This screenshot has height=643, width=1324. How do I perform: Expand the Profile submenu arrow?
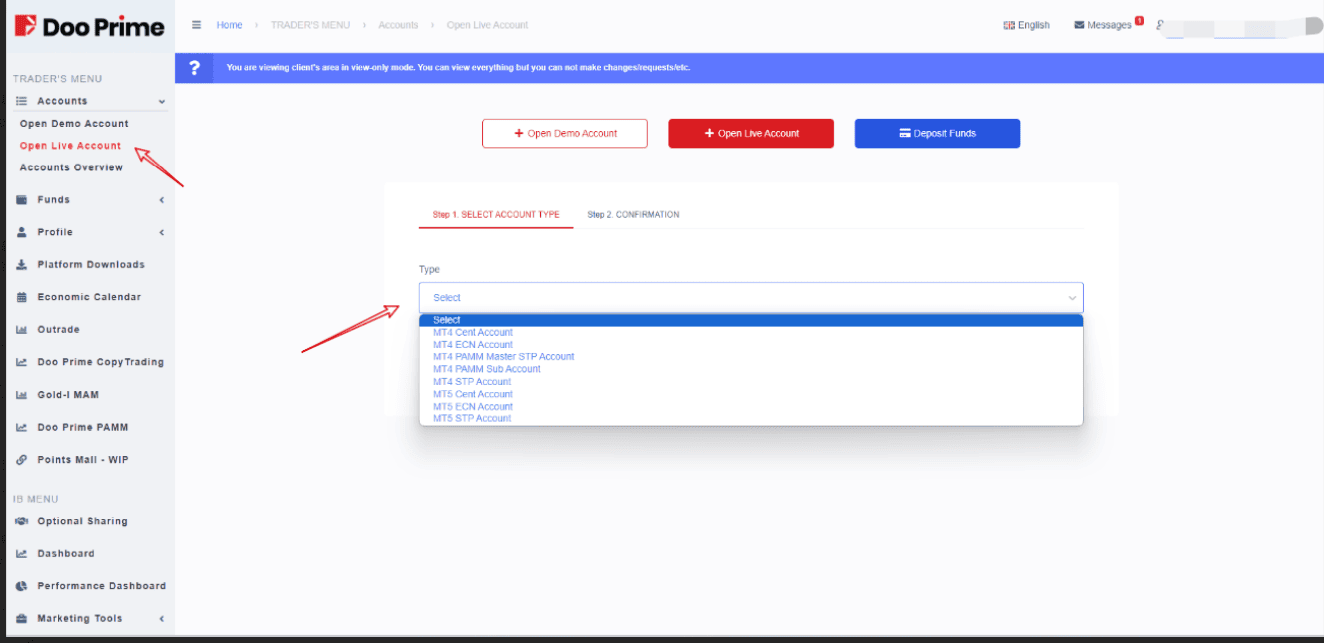point(162,232)
